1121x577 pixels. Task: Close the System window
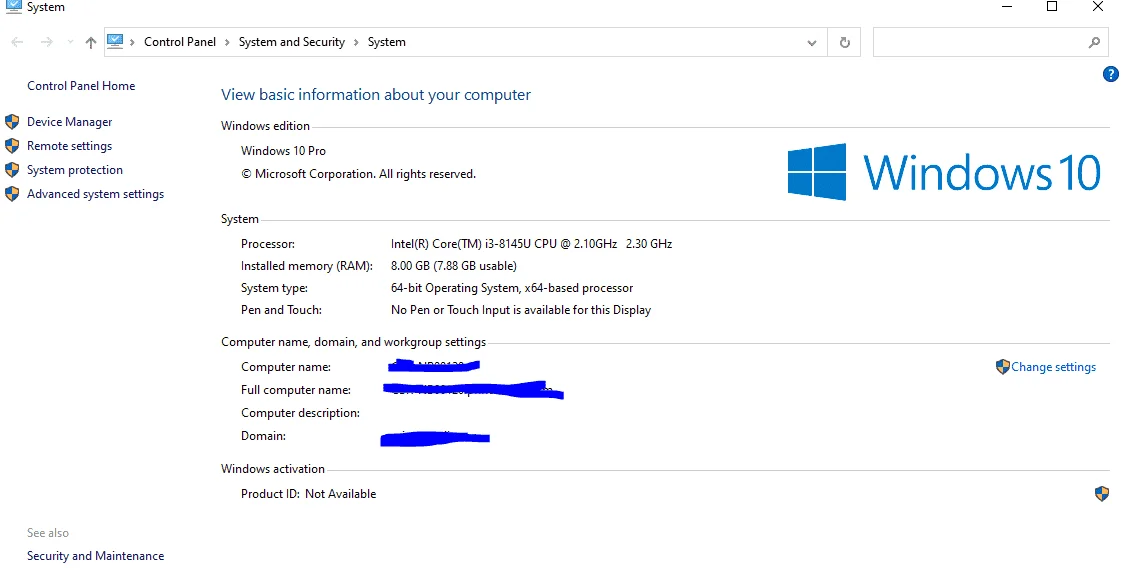pos(1098,6)
